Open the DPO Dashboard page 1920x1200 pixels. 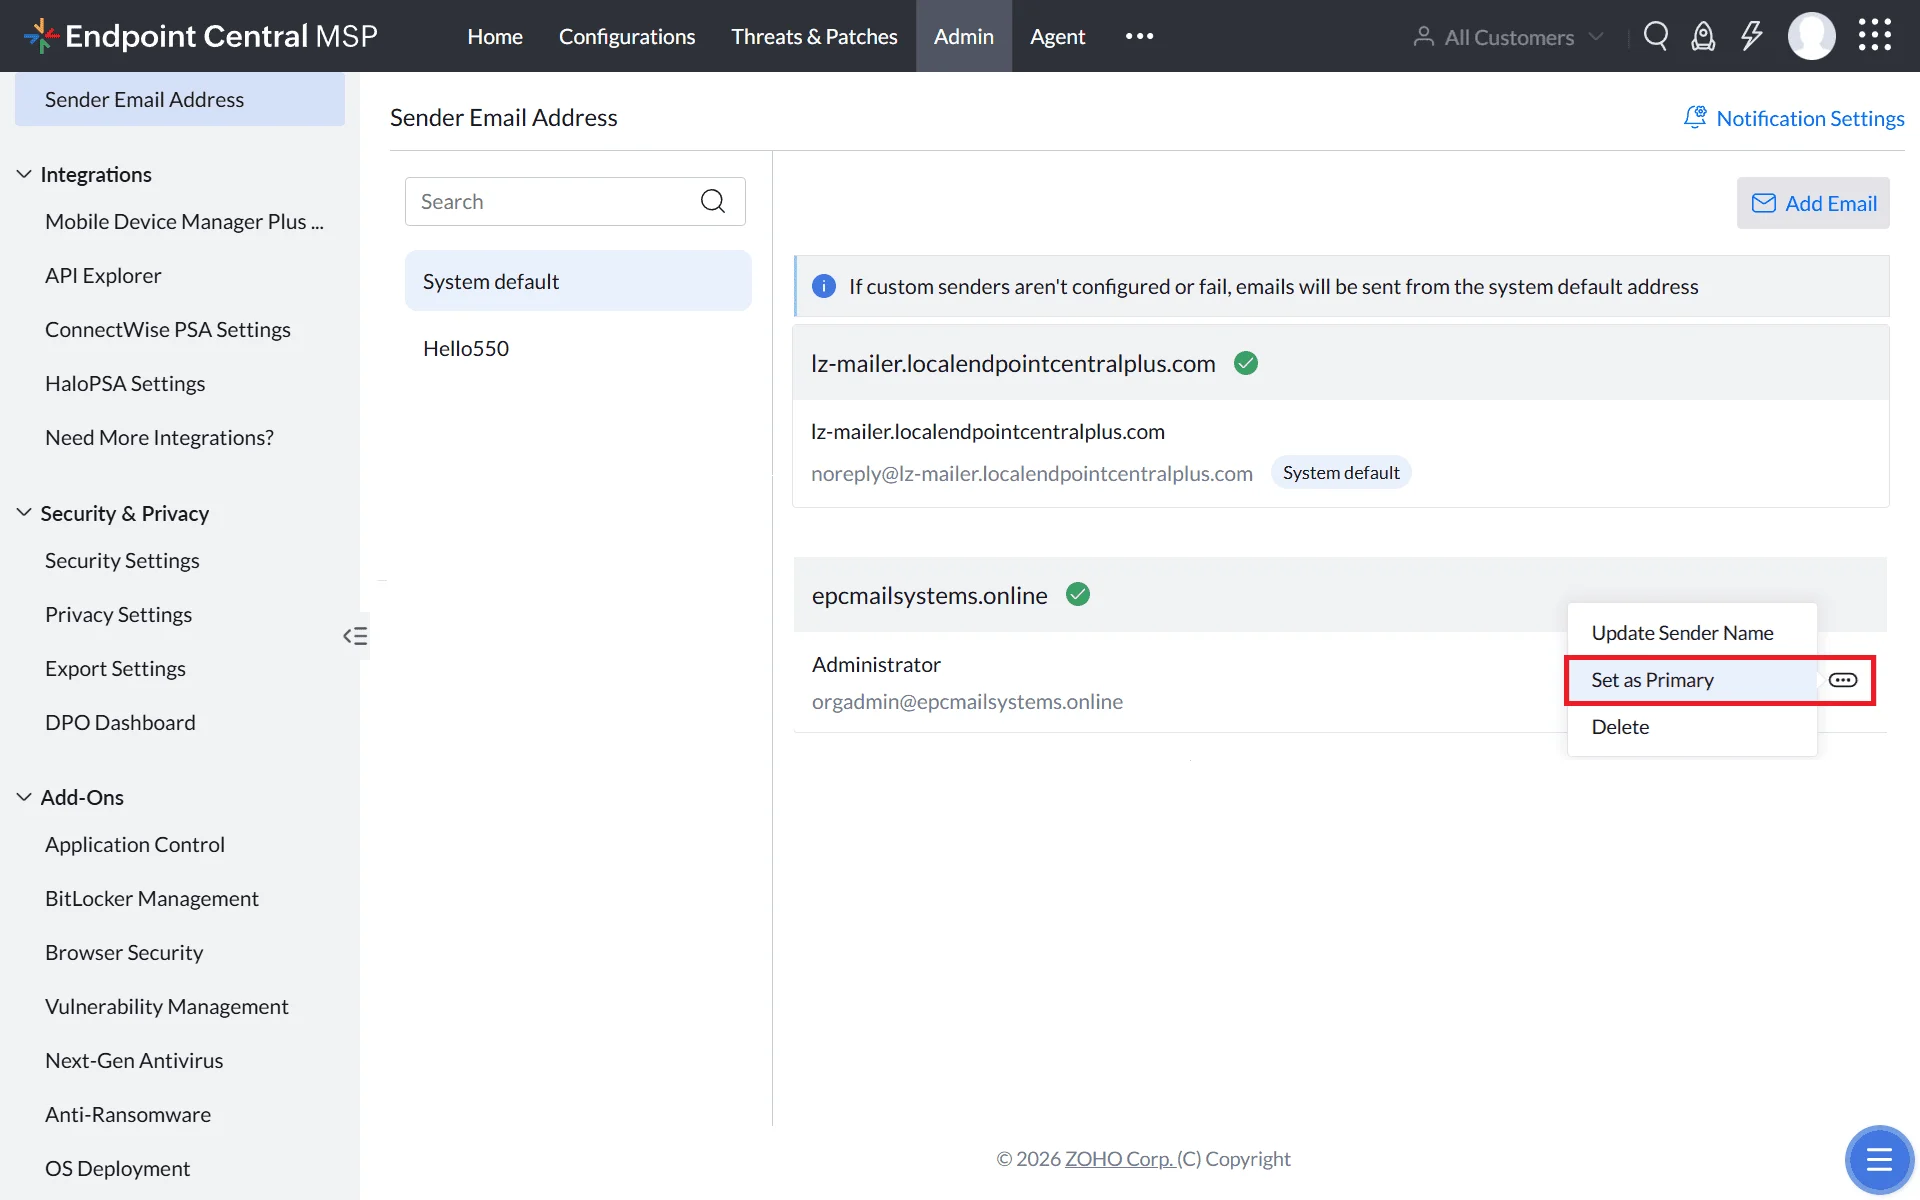[120, 722]
